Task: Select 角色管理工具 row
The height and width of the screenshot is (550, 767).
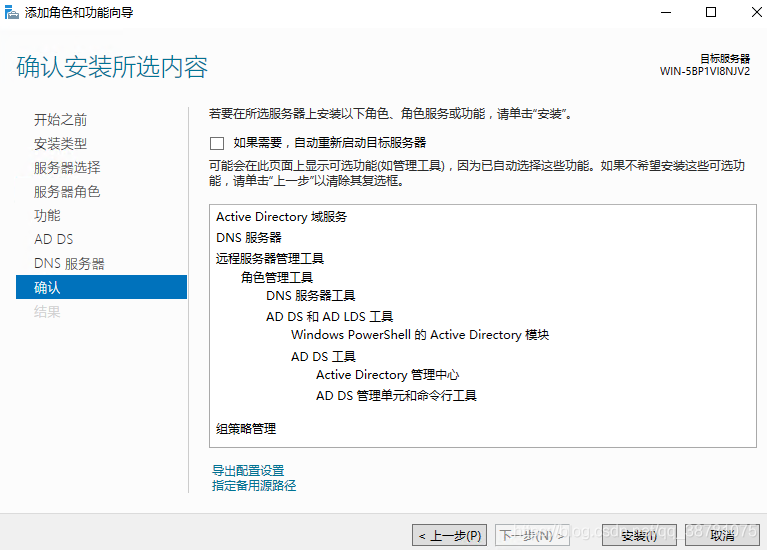Action: [276, 277]
